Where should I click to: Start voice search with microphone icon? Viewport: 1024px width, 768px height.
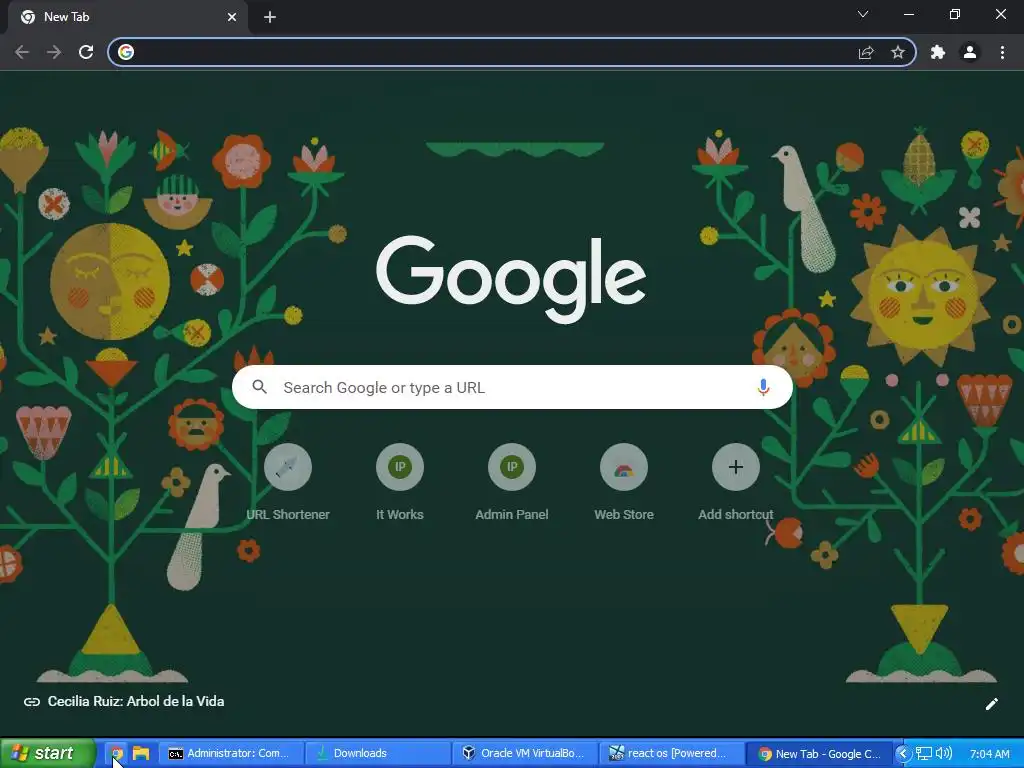tap(763, 387)
